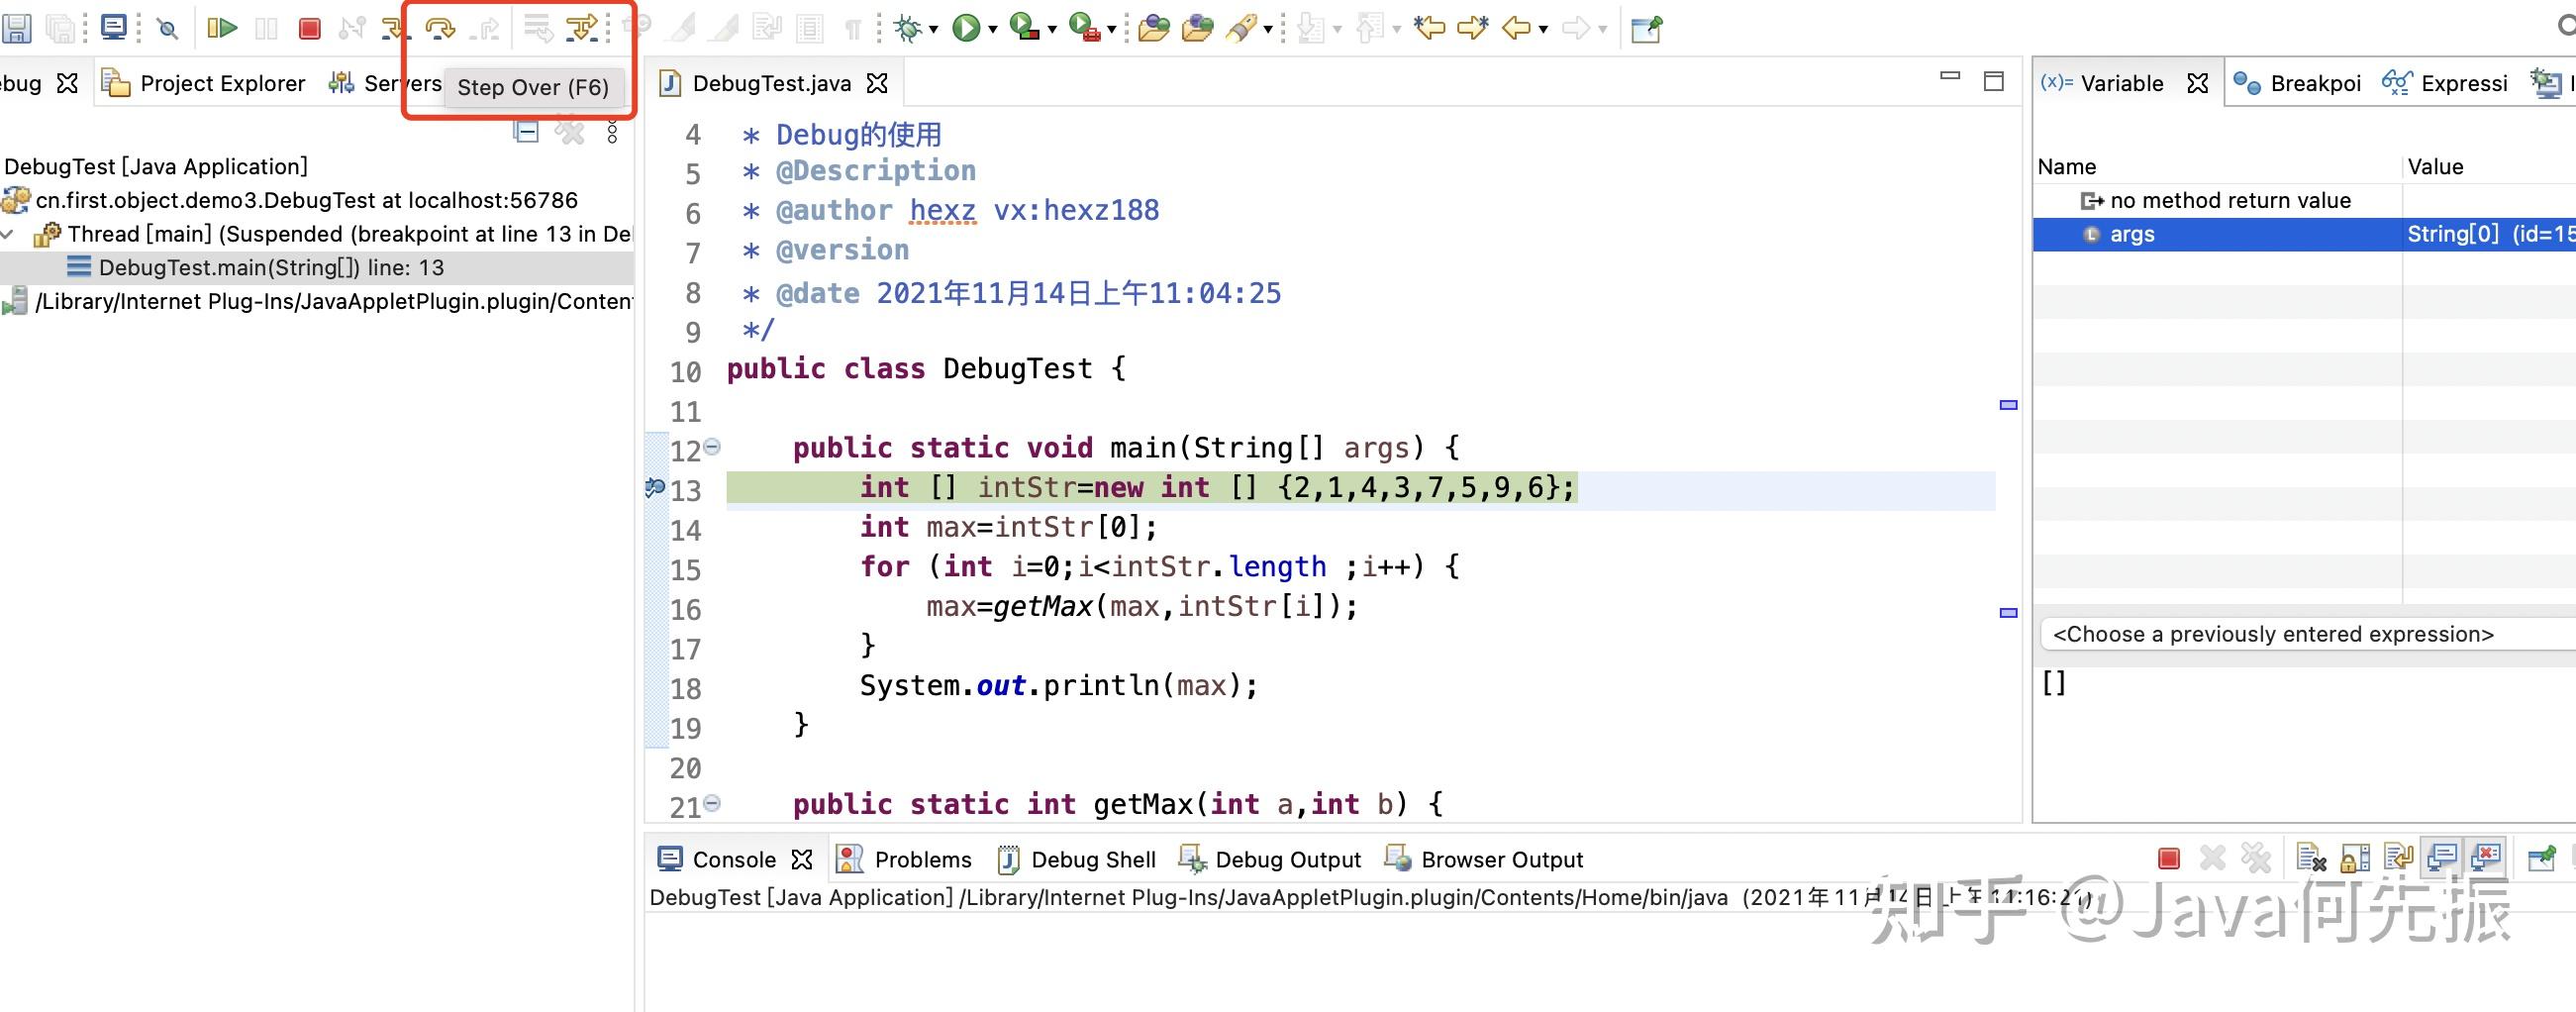Click the Value column header

pos(2436,167)
